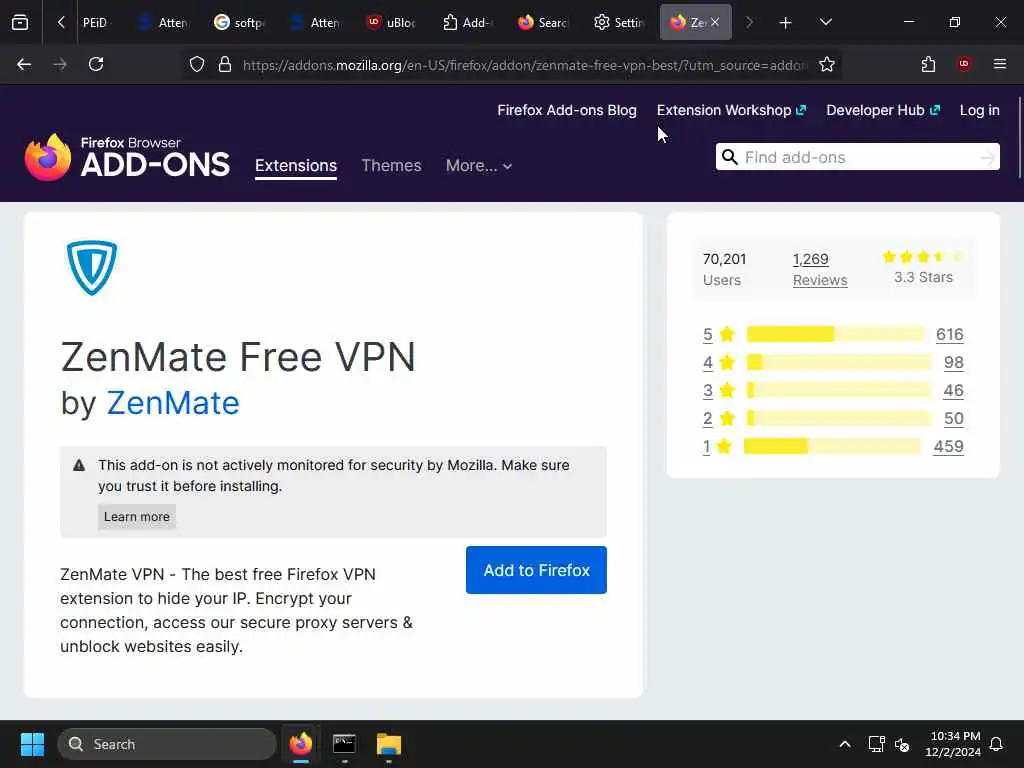
Task: Open a new tab with the plus icon
Action: [785, 22]
